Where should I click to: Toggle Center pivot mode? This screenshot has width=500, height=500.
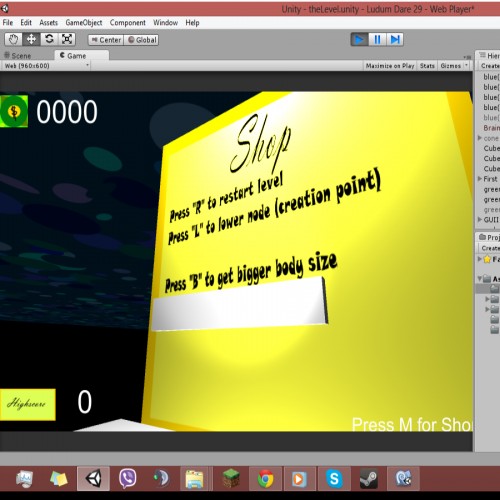click(x=106, y=40)
